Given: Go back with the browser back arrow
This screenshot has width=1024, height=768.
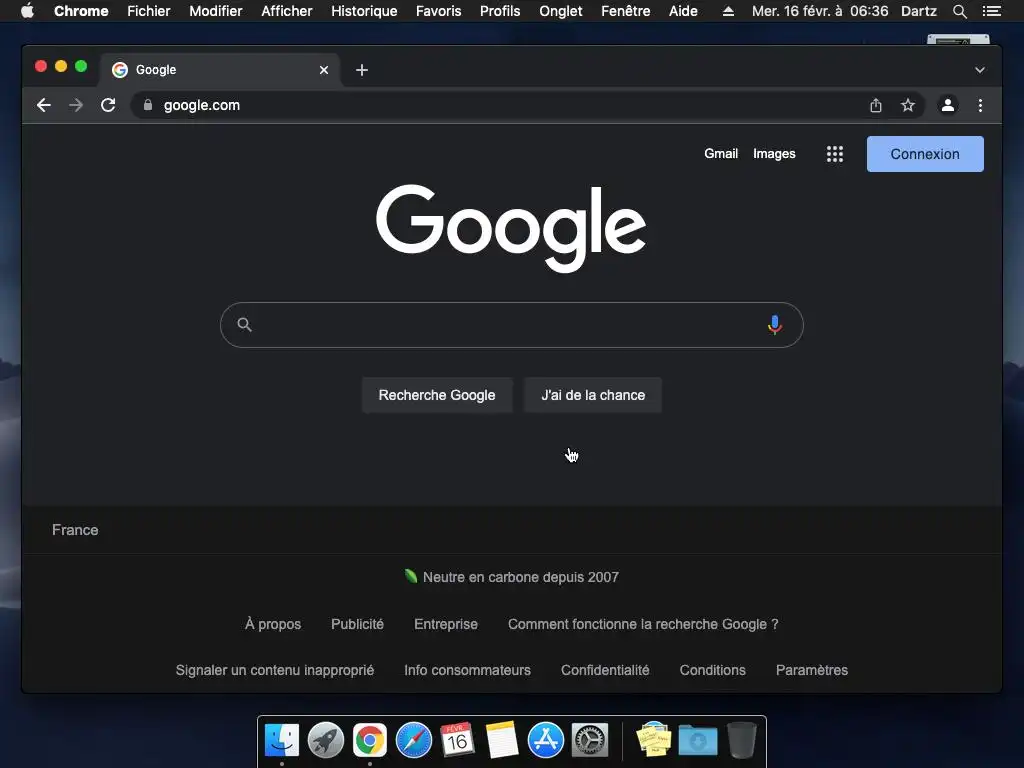Looking at the screenshot, I should click(44, 105).
